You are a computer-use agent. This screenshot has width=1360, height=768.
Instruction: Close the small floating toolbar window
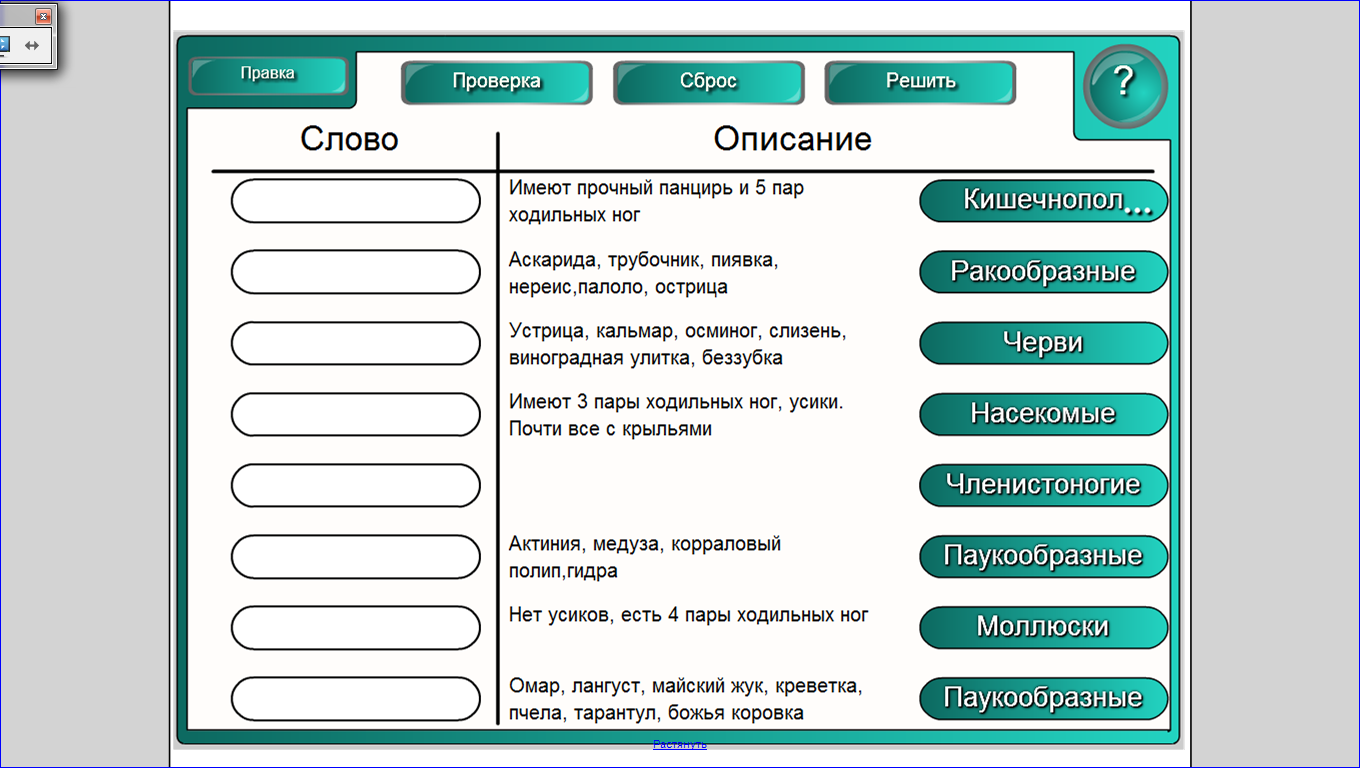click(x=43, y=17)
